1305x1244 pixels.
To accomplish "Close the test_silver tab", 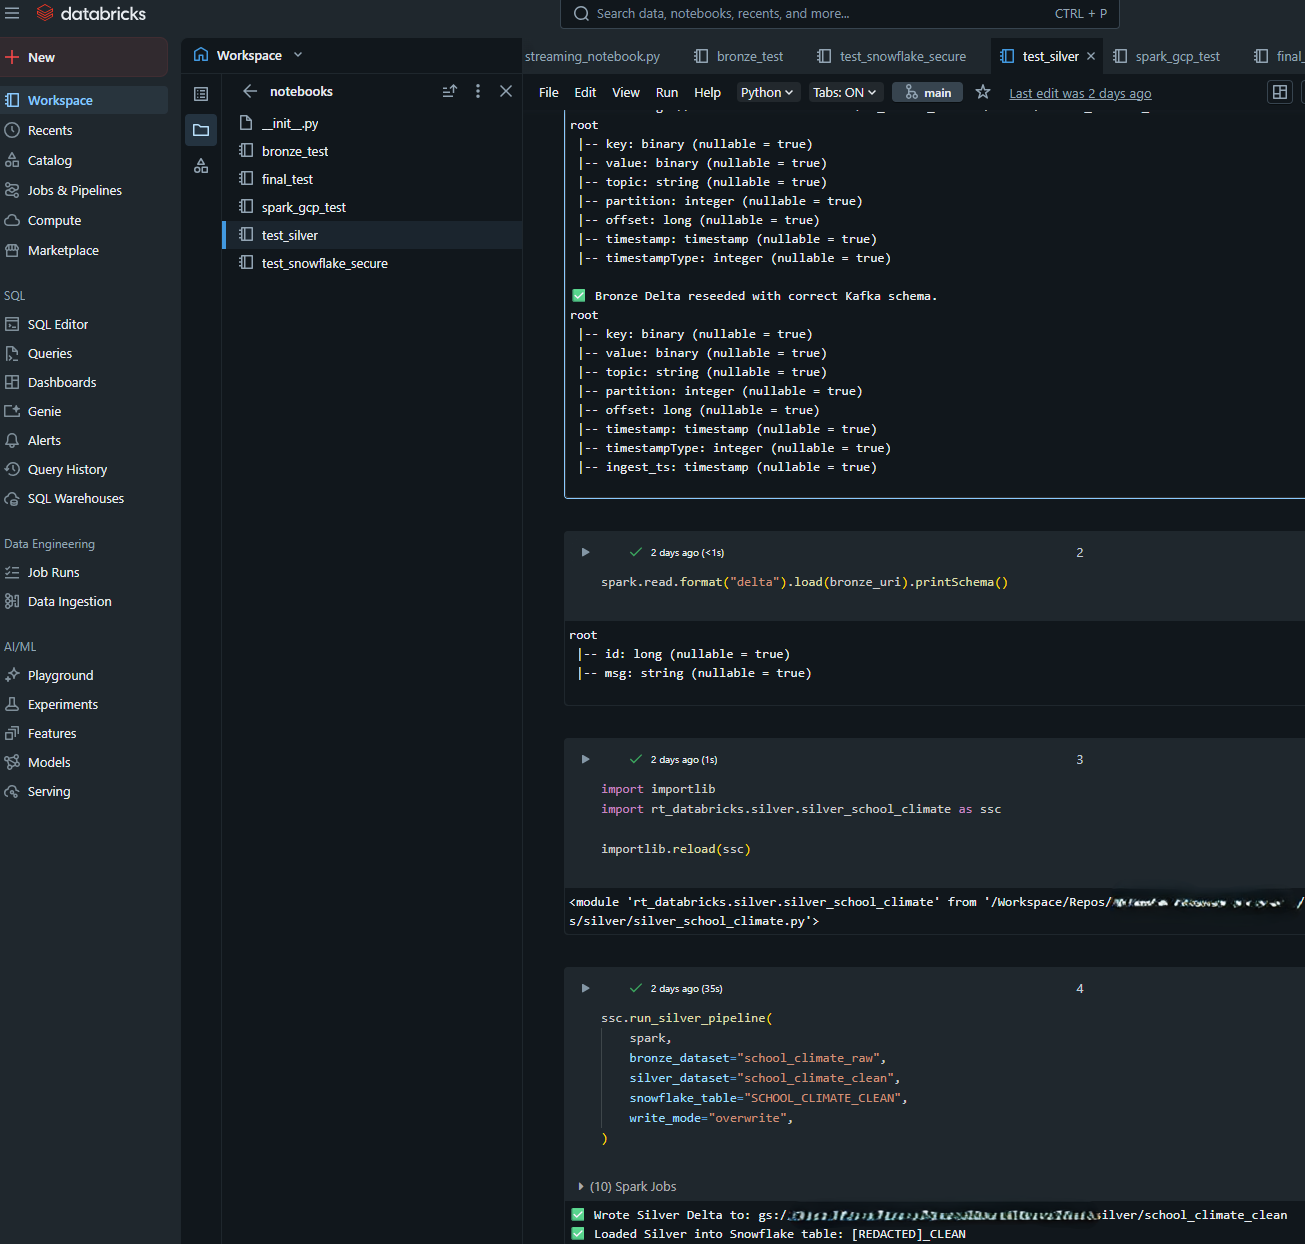I will coord(1091,56).
